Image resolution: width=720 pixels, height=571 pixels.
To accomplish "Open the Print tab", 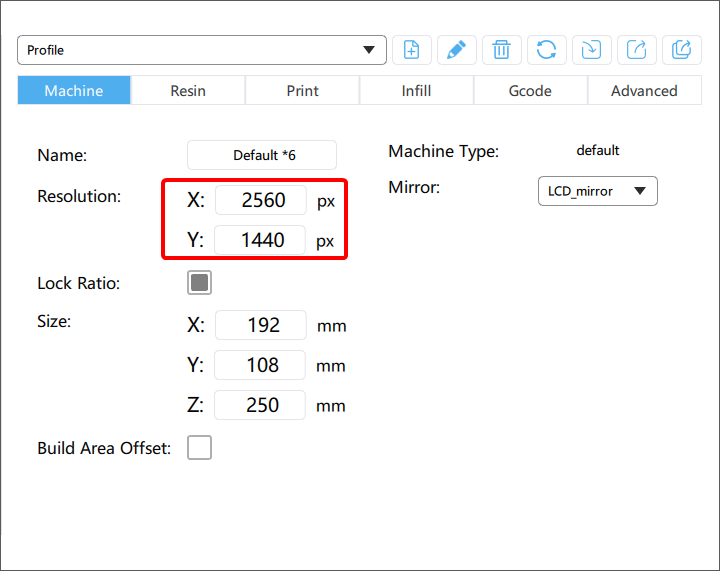I will tap(302, 90).
